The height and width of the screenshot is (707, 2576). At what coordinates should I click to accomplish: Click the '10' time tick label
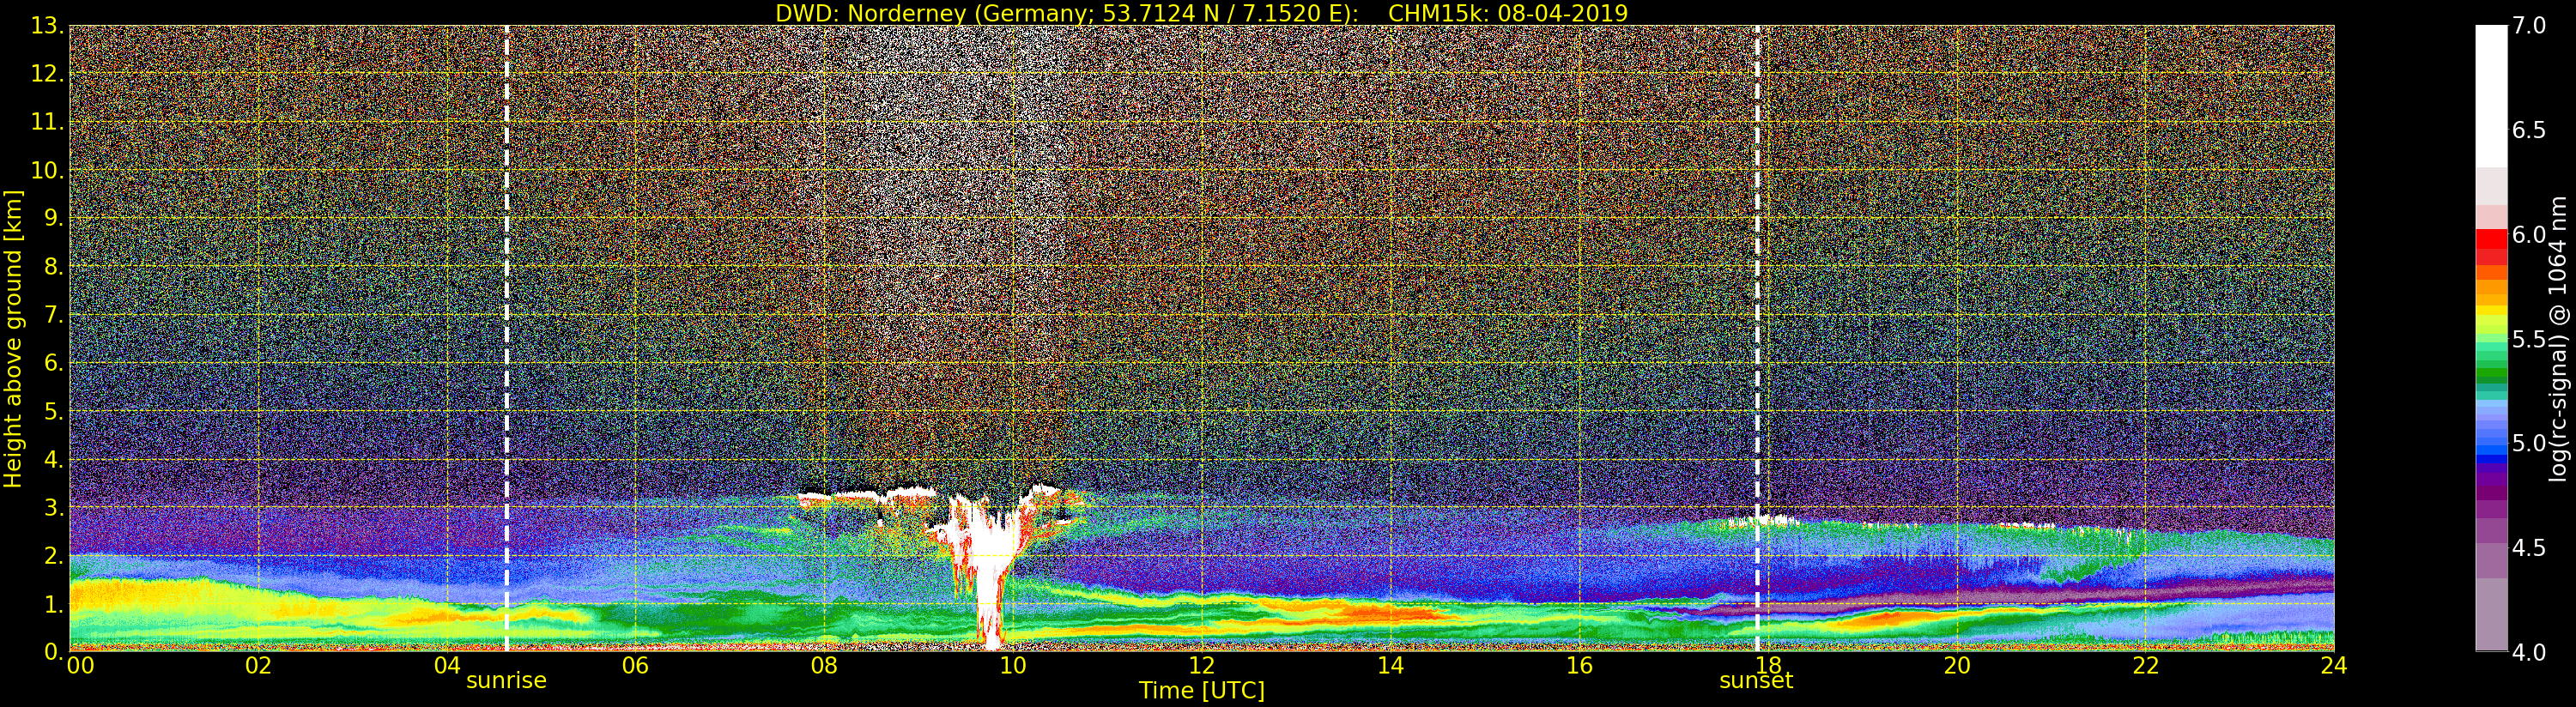[1013, 666]
